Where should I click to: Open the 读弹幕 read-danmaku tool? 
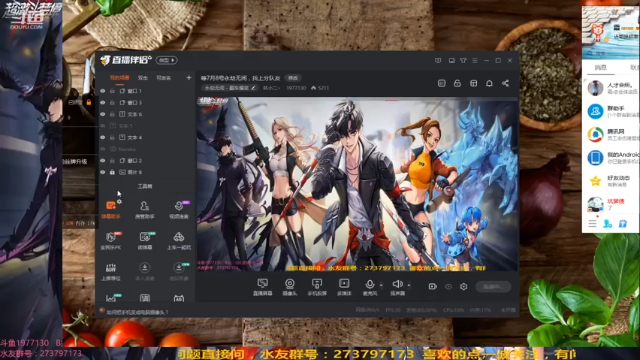(144, 240)
